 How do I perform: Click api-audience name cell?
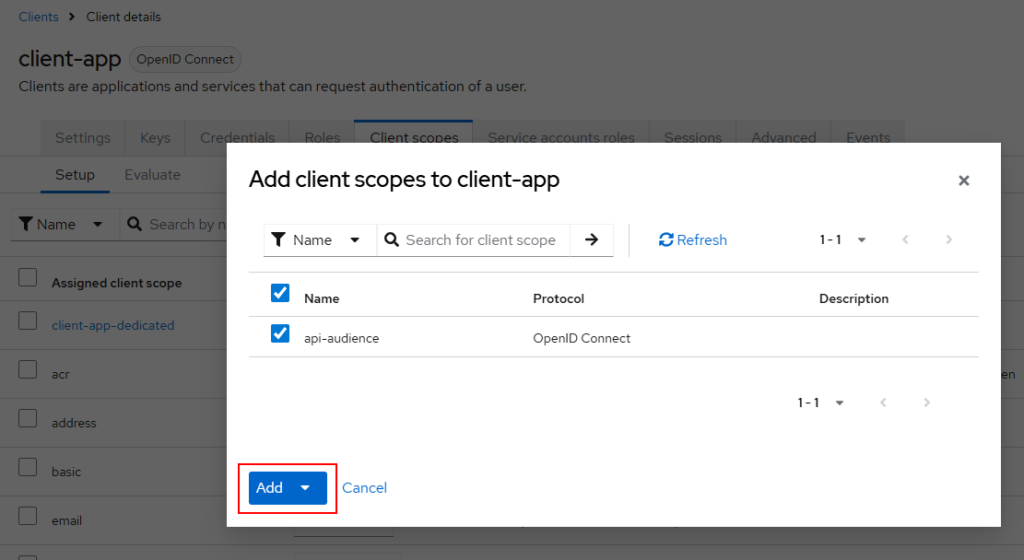(342, 338)
